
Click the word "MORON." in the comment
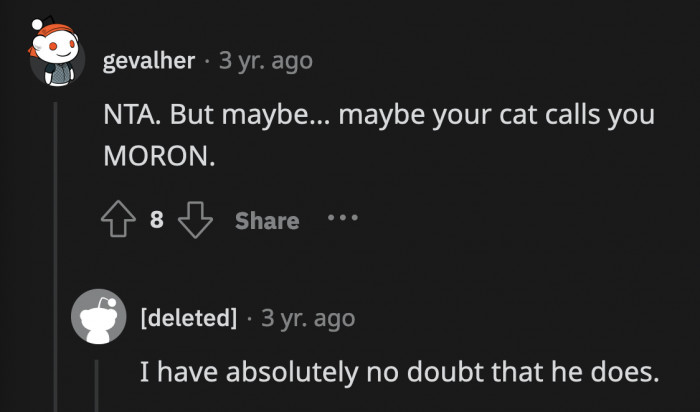coord(160,157)
